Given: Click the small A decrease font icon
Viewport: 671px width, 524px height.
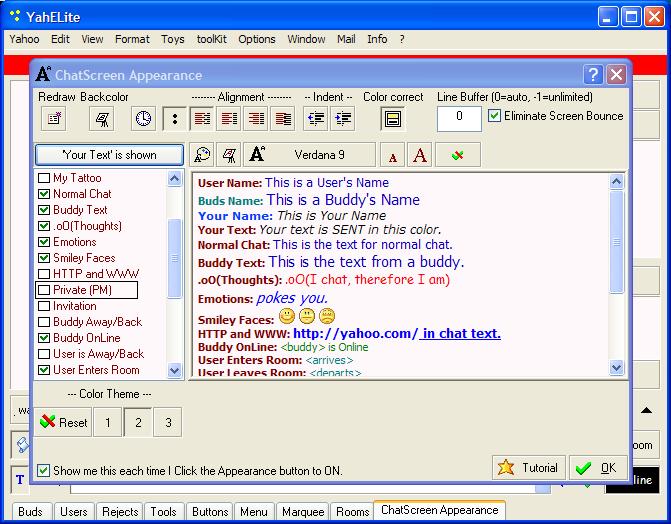Looking at the screenshot, I should 393,155.
